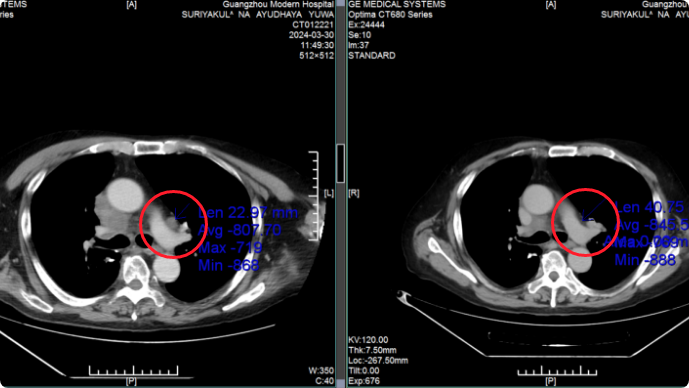Select the 'Avg -807.70' measurement label

pos(239,230)
